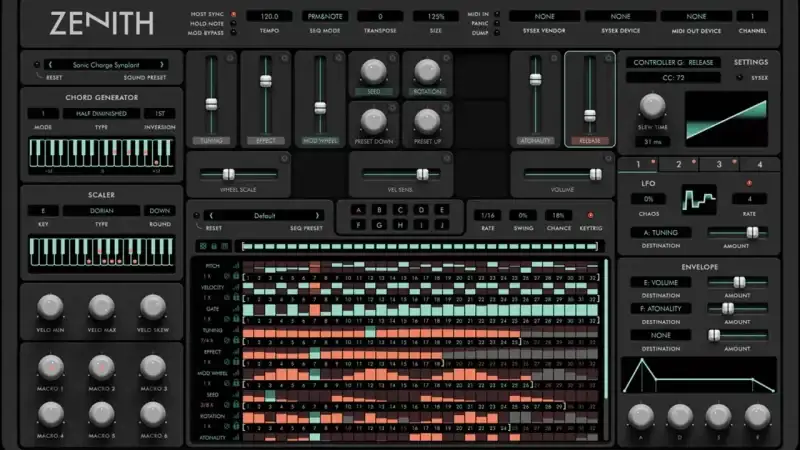Toggle the Sysex setting switch
Viewport: 800px width, 450px height.
pyautogui.click(x=739, y=78)
